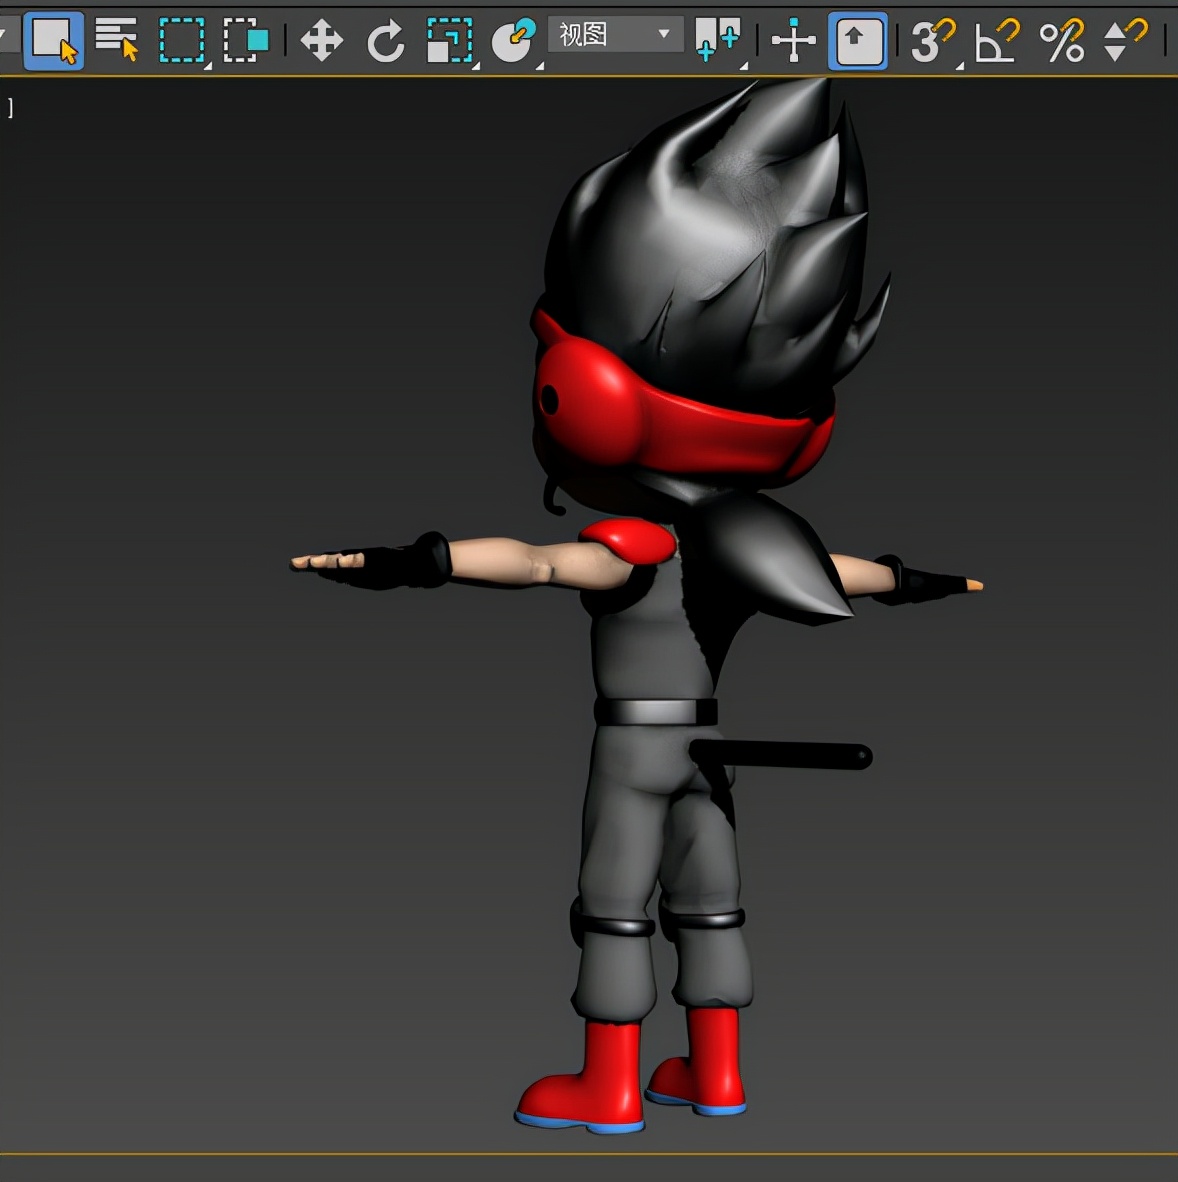Enable the Select and Manipulate tool
The image size is (1178, 1182).
(x=793, y=41)
